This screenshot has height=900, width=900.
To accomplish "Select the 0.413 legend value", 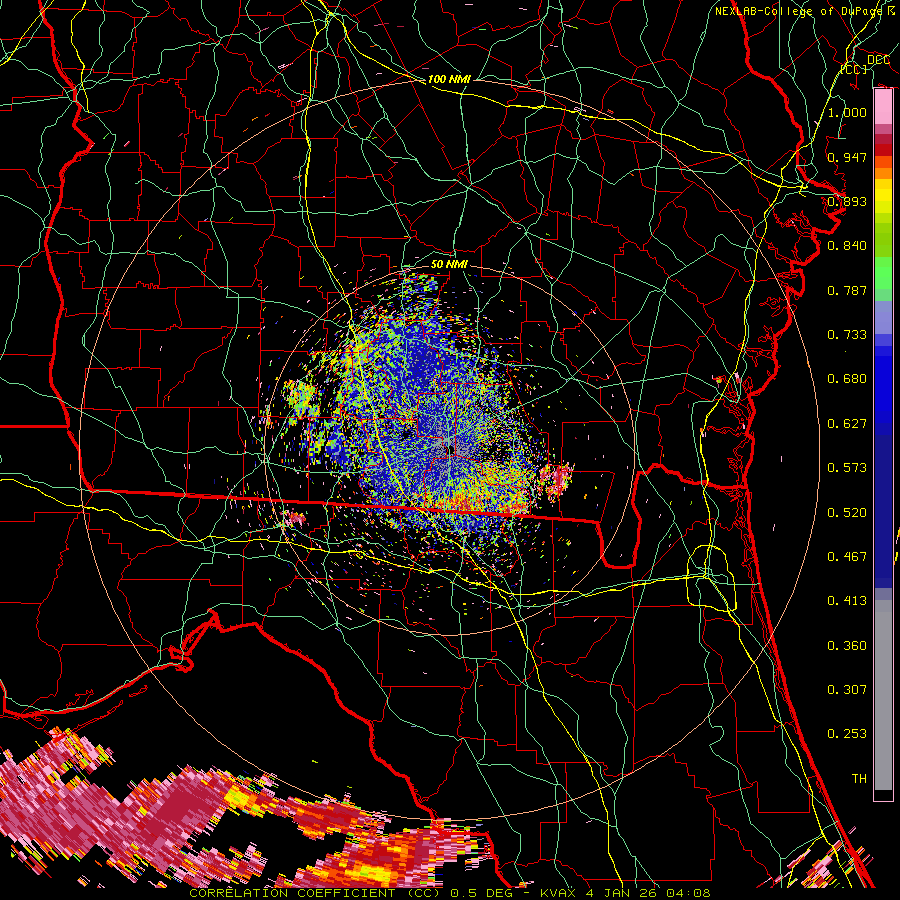I will 847,600.
